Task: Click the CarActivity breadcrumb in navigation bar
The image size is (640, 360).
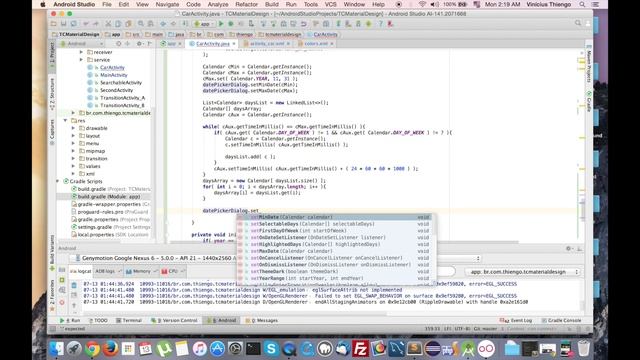Action: [x=325, y=34]
